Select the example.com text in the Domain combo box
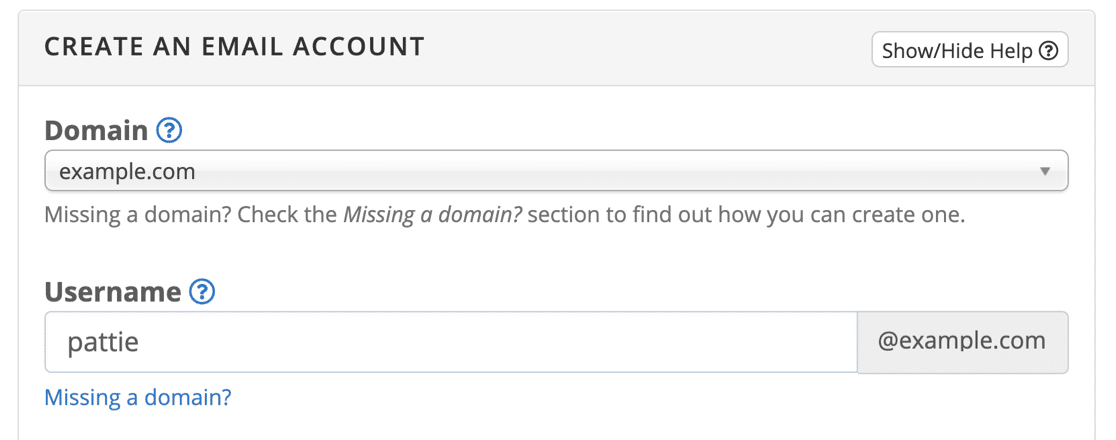This screenshot has height=440, width=1116. (x=127, y=172)
